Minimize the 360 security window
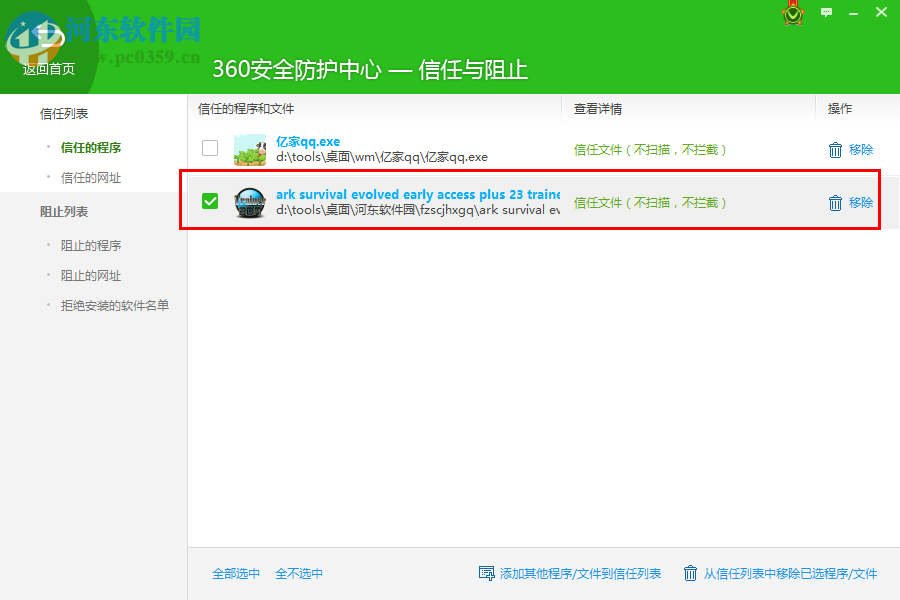The image size is (900, 600). coord(854,13)
